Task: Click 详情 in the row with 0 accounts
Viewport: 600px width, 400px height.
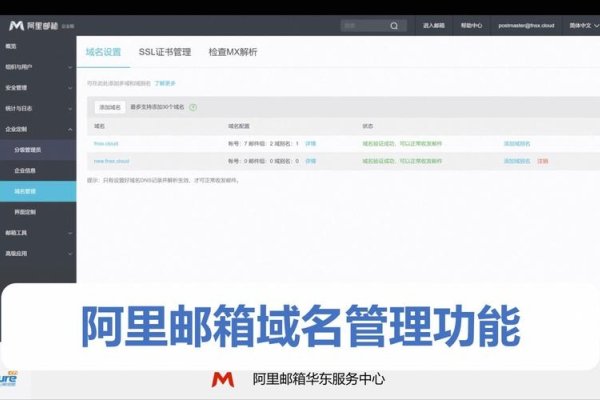Action: pyautogui.click(x=311, y=161)
